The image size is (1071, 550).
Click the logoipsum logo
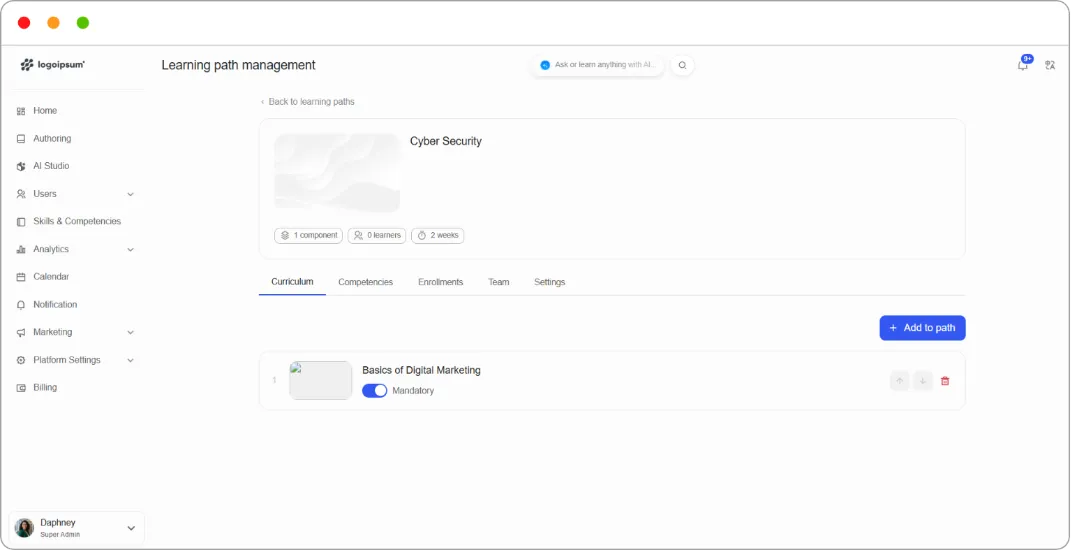coord(53,65)
